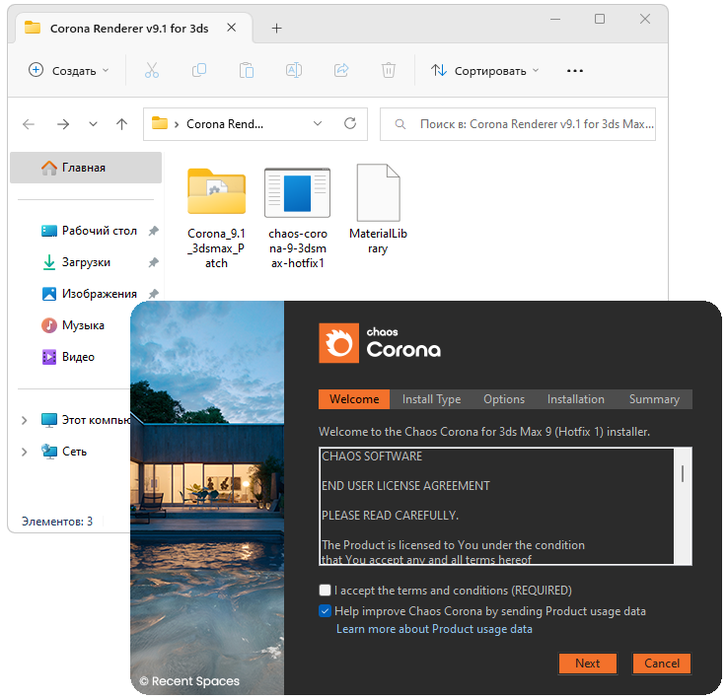The image size is (728, 700).
Task: Click the Copy icon in Explorer toolbar
Action: coord(199,71)
